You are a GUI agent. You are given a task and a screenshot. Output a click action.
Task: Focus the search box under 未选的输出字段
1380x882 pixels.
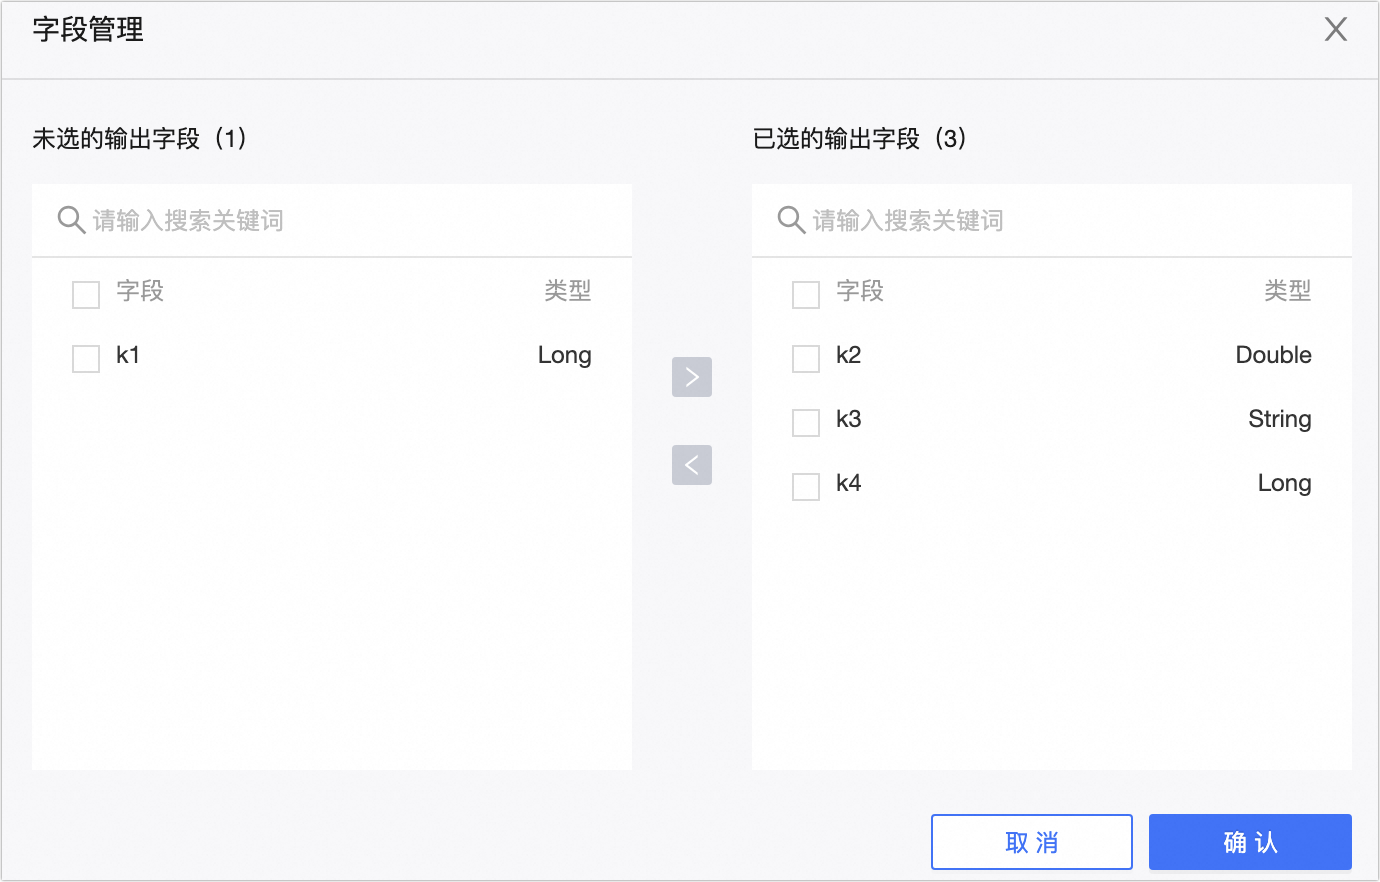(x=332, y=220)
